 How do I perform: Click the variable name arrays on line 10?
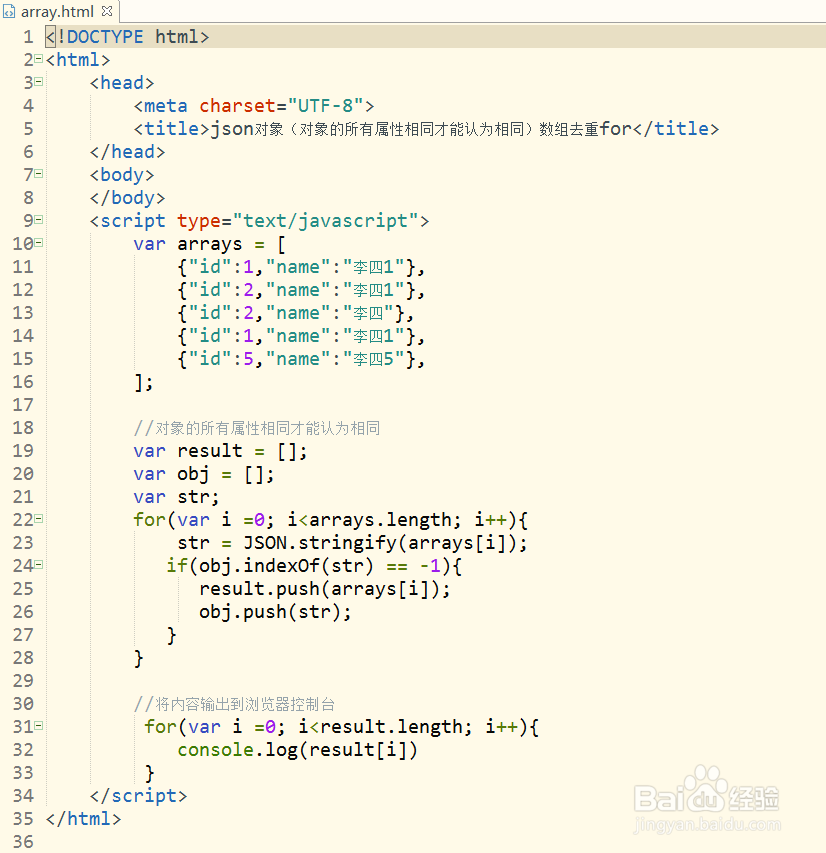[x=209, y=244]
